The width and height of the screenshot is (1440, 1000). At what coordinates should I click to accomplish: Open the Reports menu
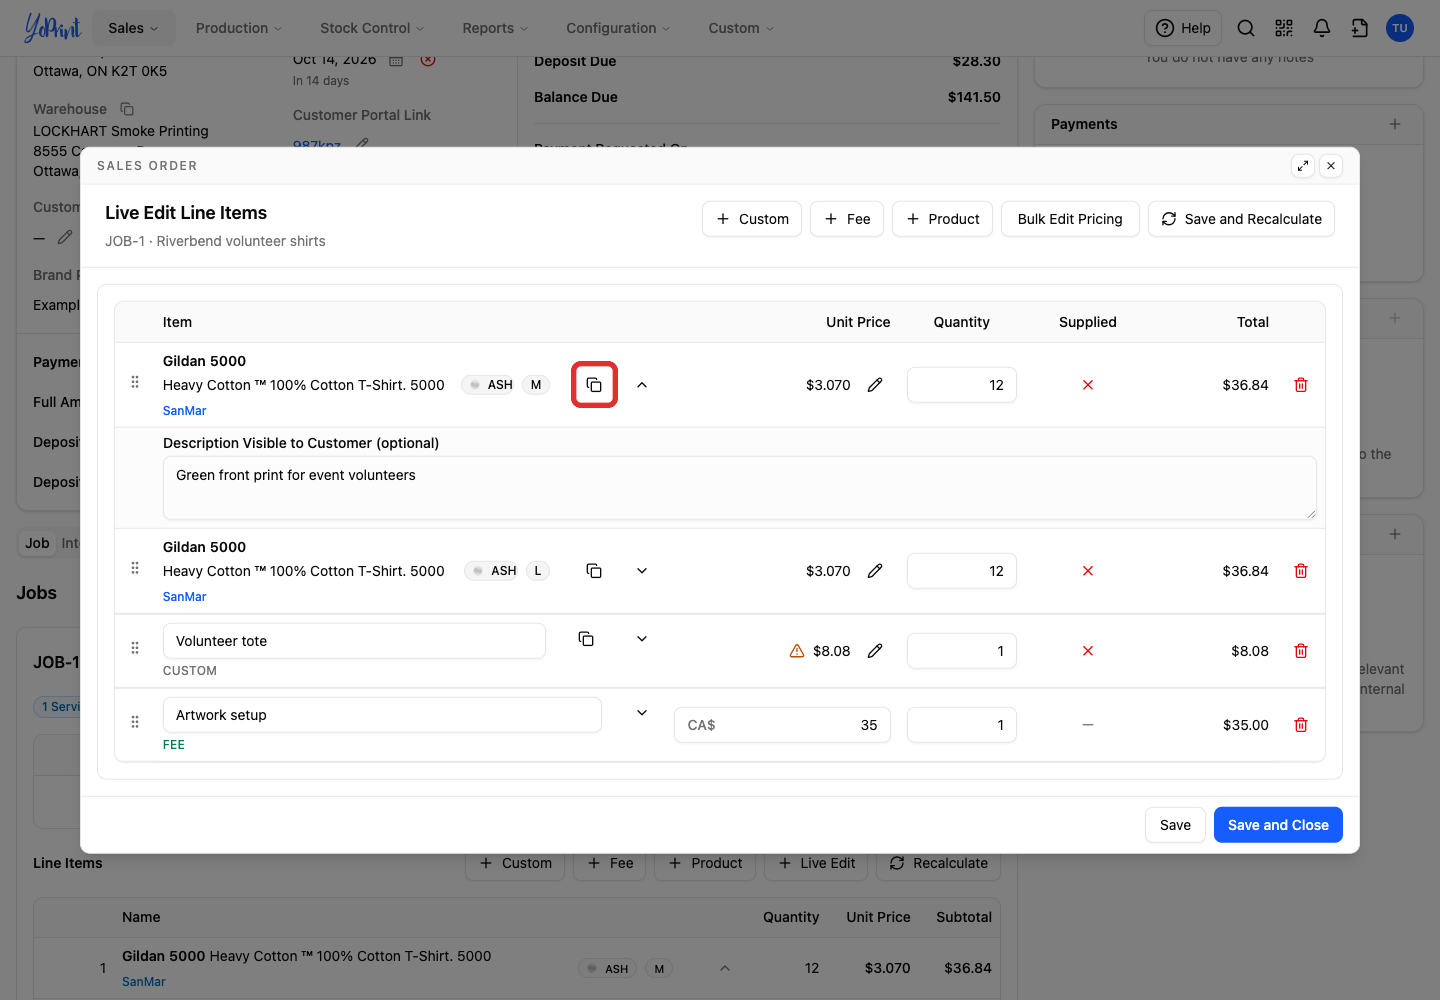[x=495, y=28]
